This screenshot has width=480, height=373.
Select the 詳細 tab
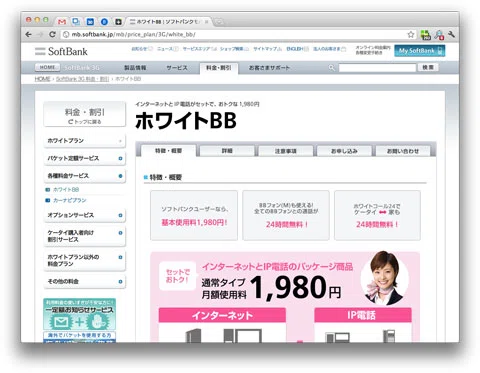[x=227, y=151]
